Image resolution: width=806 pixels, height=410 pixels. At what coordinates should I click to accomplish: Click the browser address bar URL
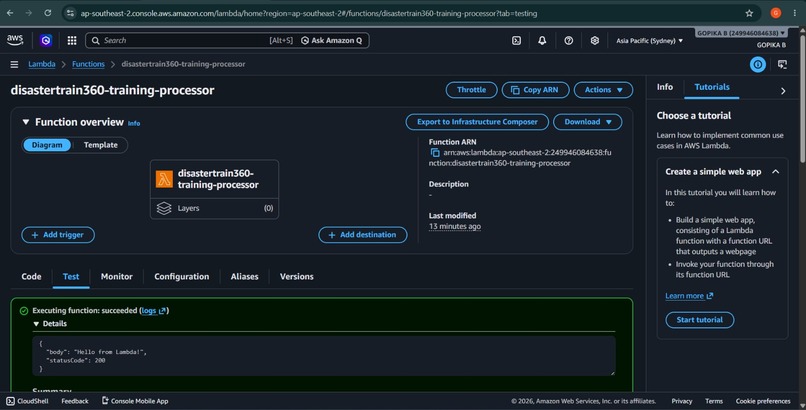308,13
